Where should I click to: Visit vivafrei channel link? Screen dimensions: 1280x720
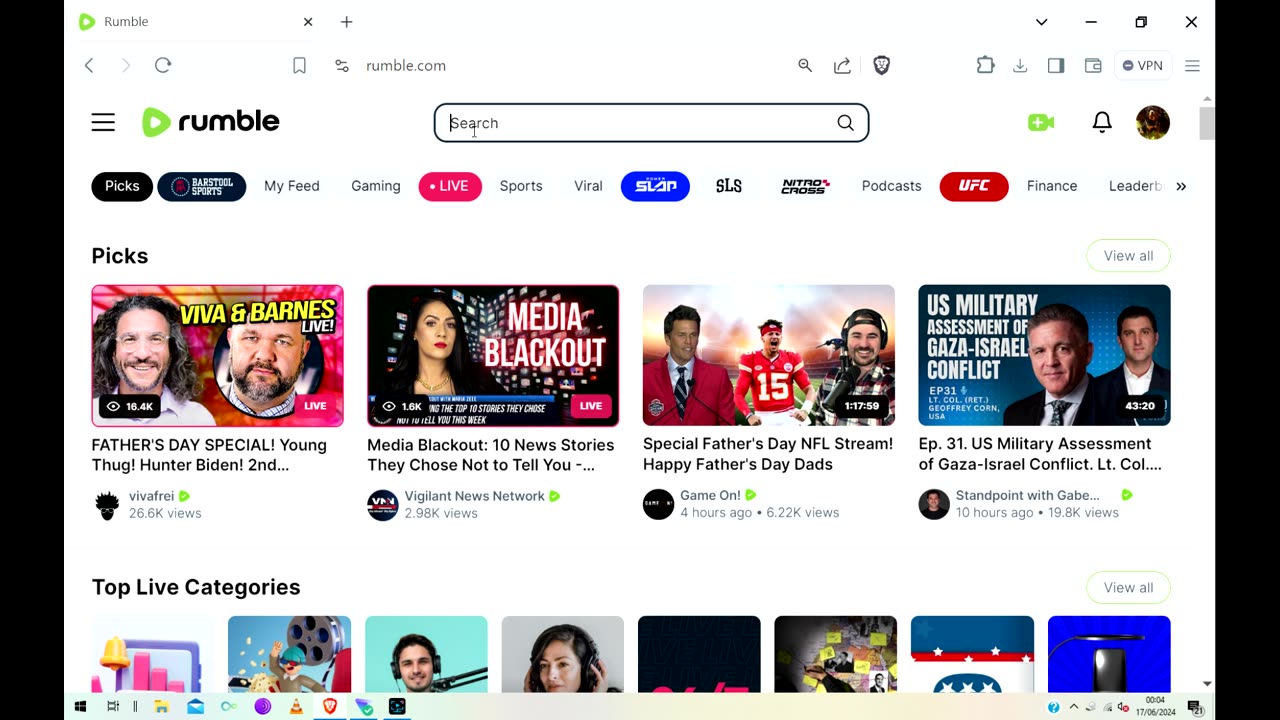click(x=151, y=496)
